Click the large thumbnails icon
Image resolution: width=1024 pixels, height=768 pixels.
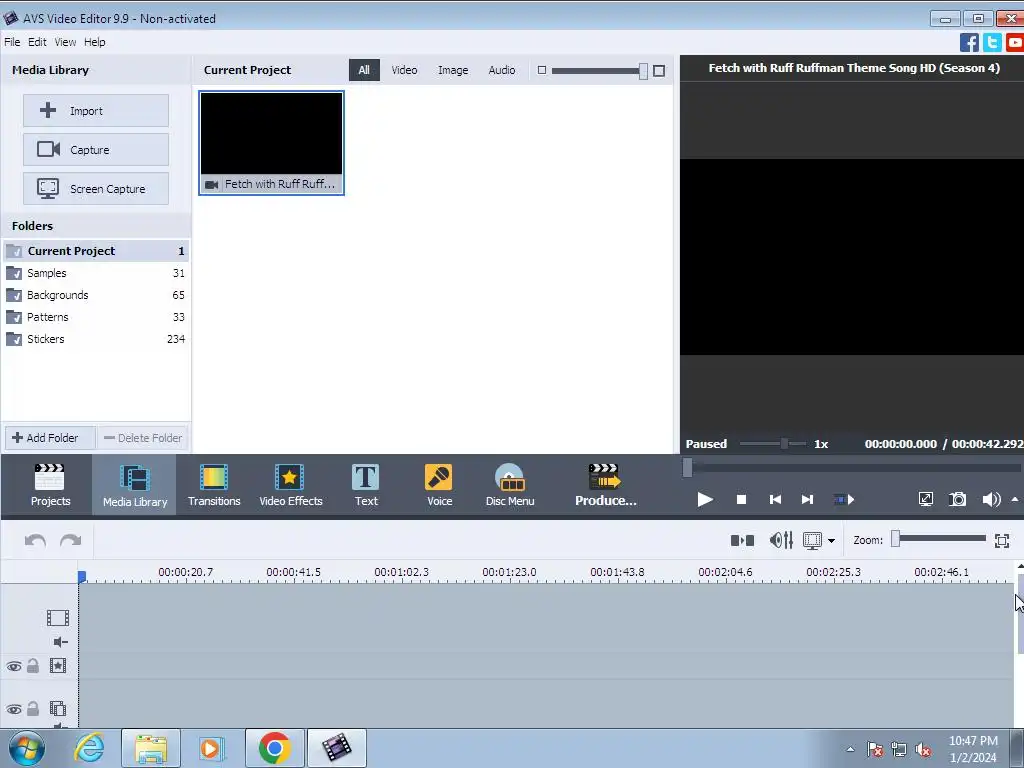click(x=659, y=71)
